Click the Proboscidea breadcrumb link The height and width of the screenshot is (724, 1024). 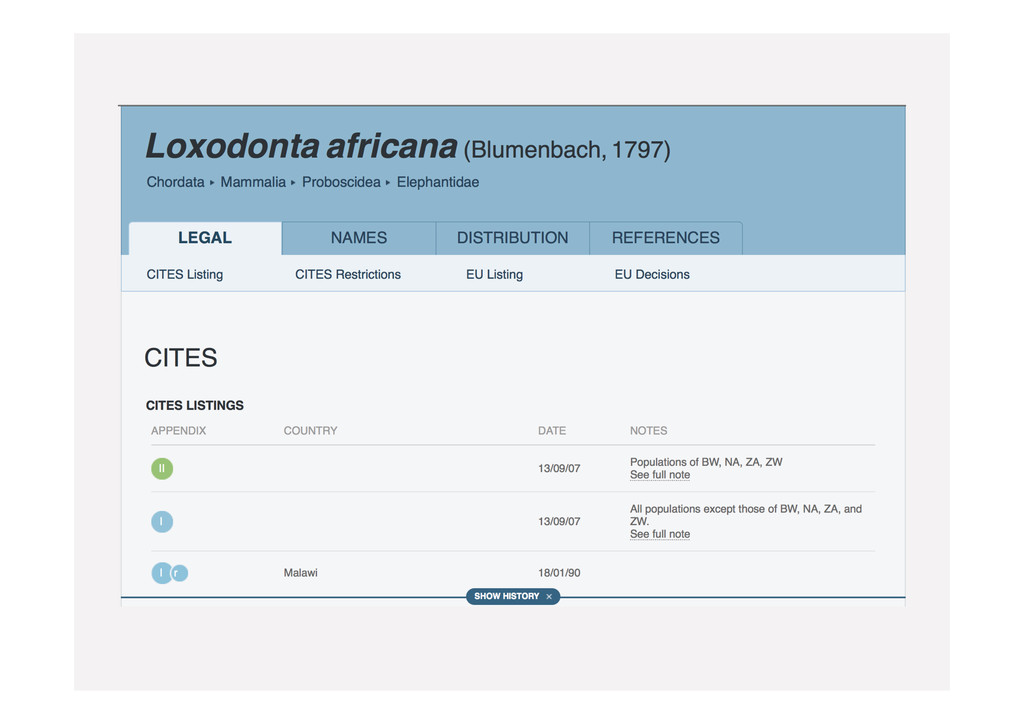[341, 182]
